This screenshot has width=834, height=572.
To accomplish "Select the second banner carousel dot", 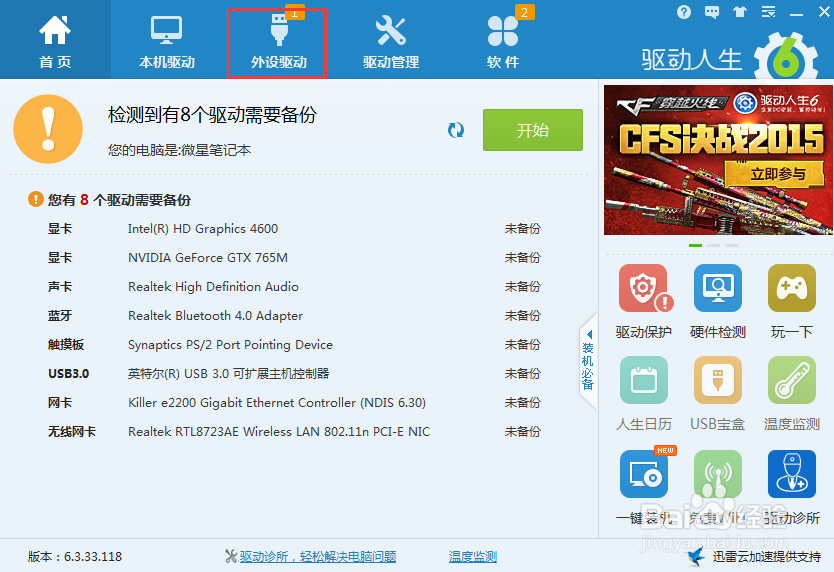I will click(713, 245).
